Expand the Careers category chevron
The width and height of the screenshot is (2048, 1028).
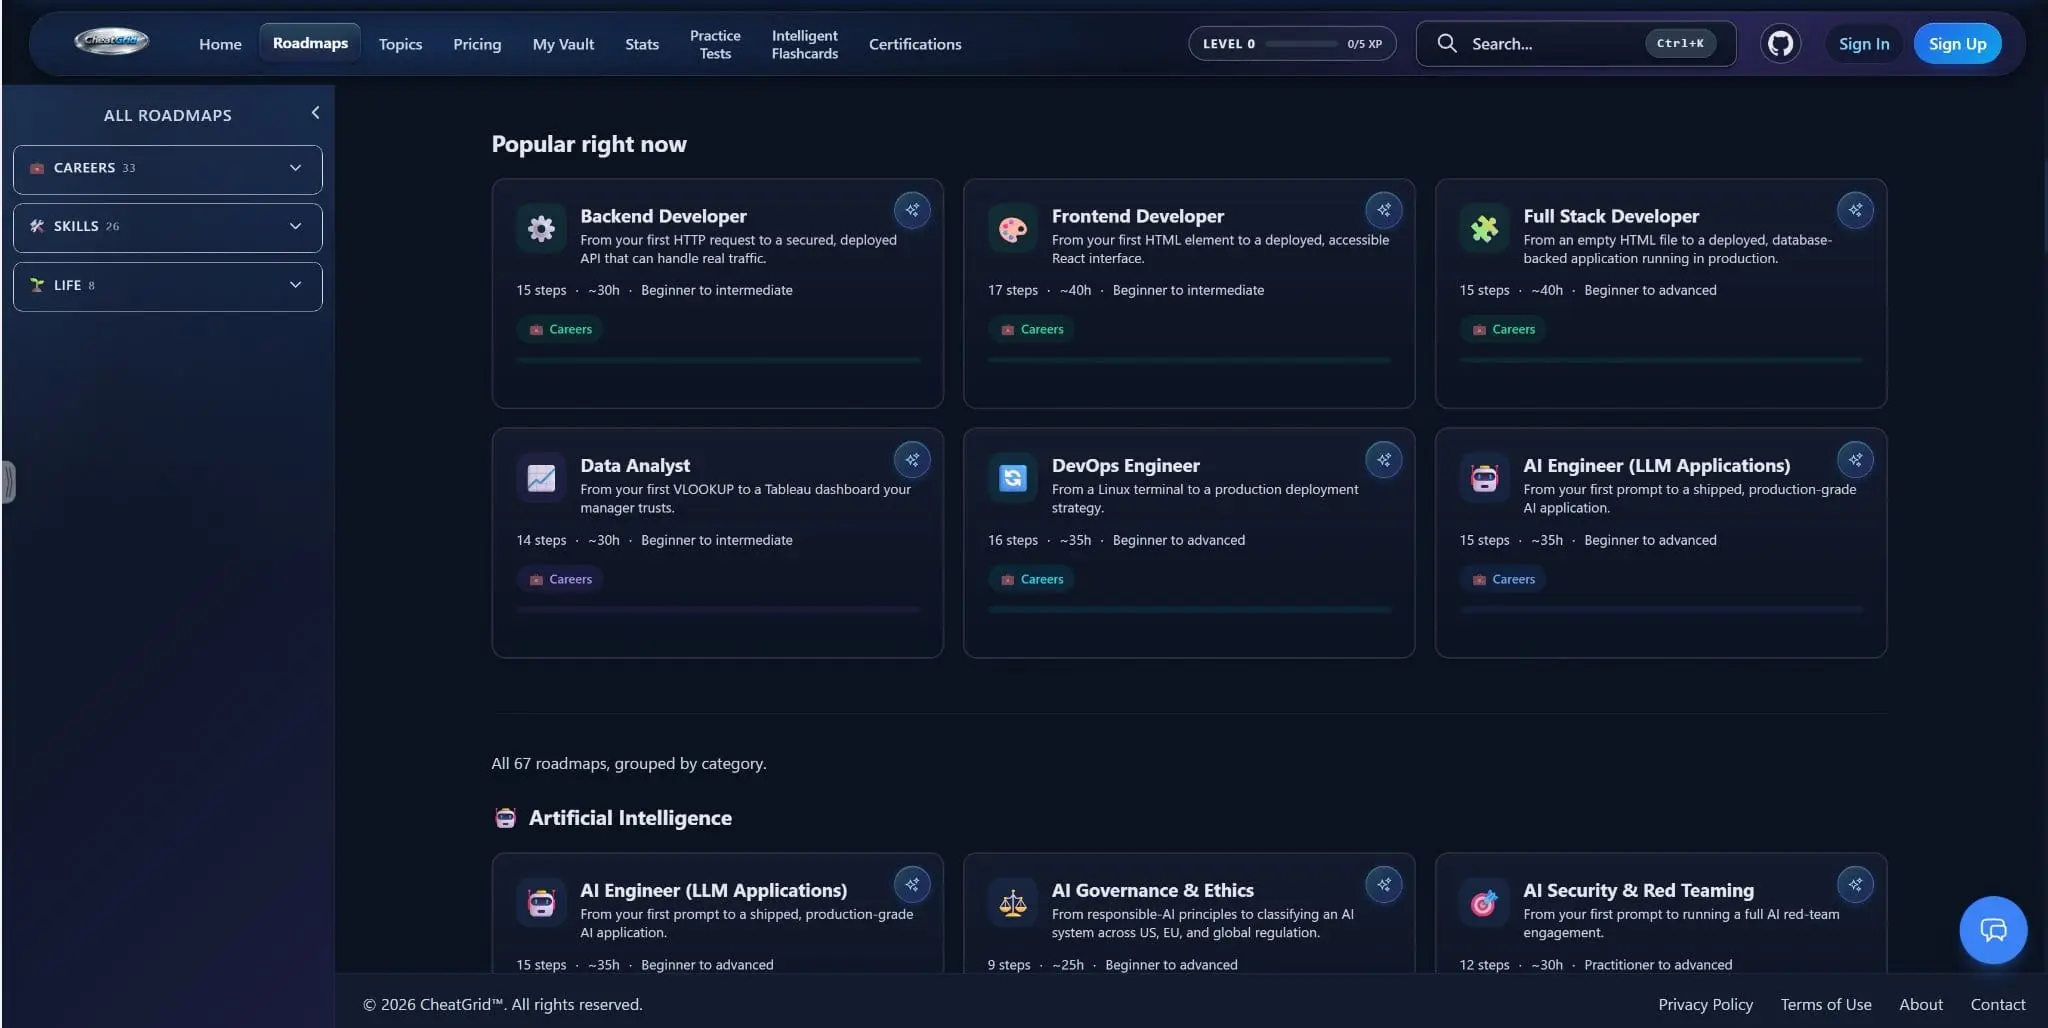click(x=295, y=168)
